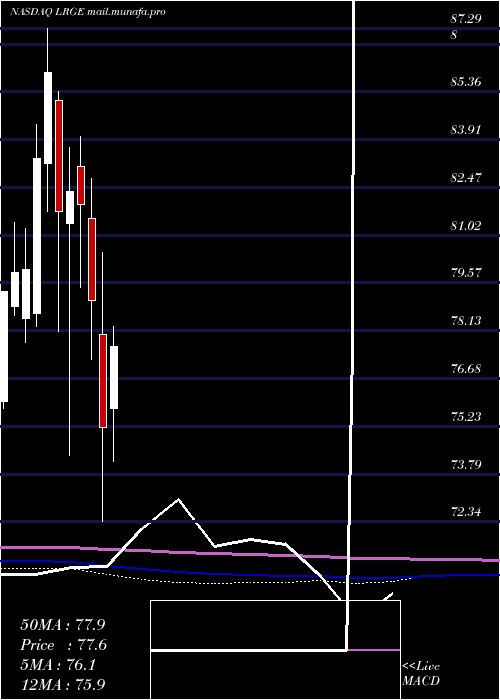Click the '<<Live MACD' label

point(421,673)
